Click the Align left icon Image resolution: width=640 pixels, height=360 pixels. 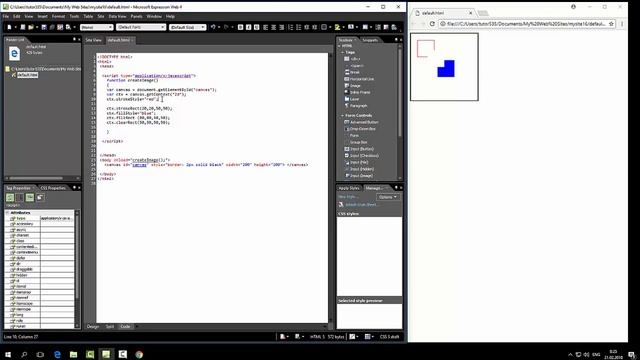(x=266, y=27)
